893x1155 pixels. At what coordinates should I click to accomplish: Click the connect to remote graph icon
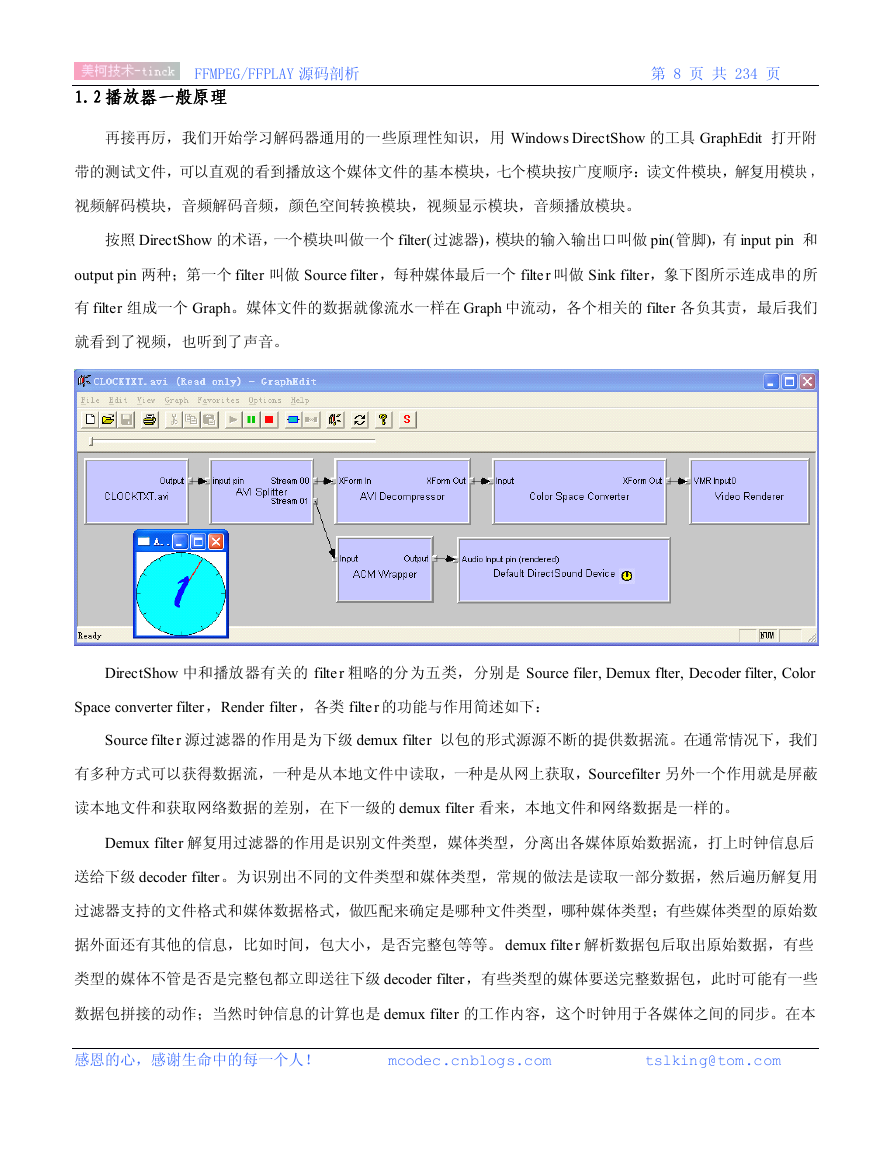coord(335,420)
